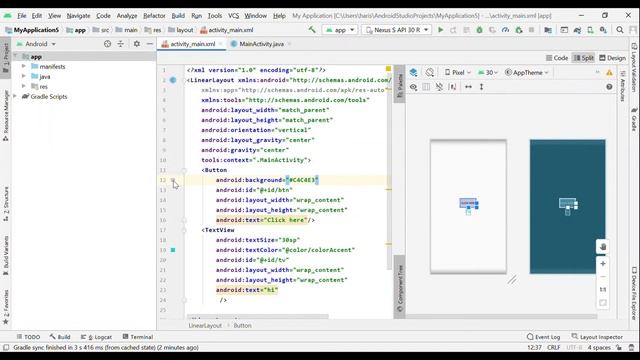
Task: Open project panel settings gear
Action: tap(137, 44)
